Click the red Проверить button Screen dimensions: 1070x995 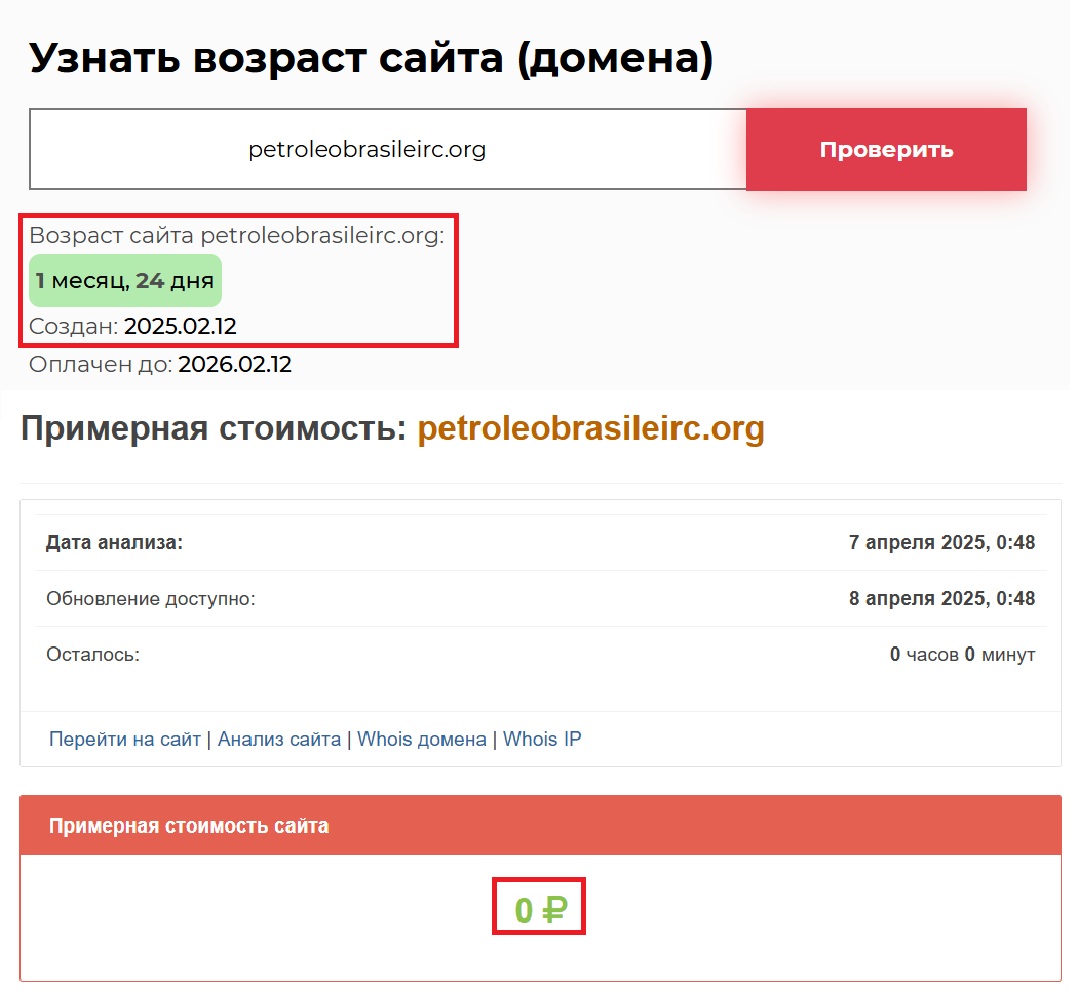point(886,150)
